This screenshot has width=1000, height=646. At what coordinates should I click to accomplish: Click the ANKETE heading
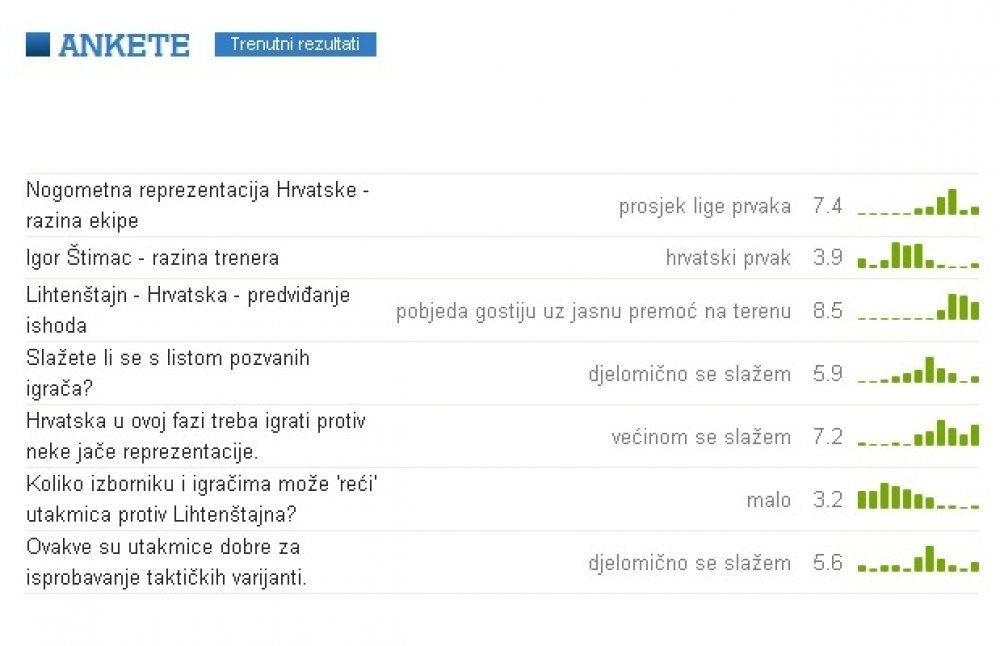(124, 45)
